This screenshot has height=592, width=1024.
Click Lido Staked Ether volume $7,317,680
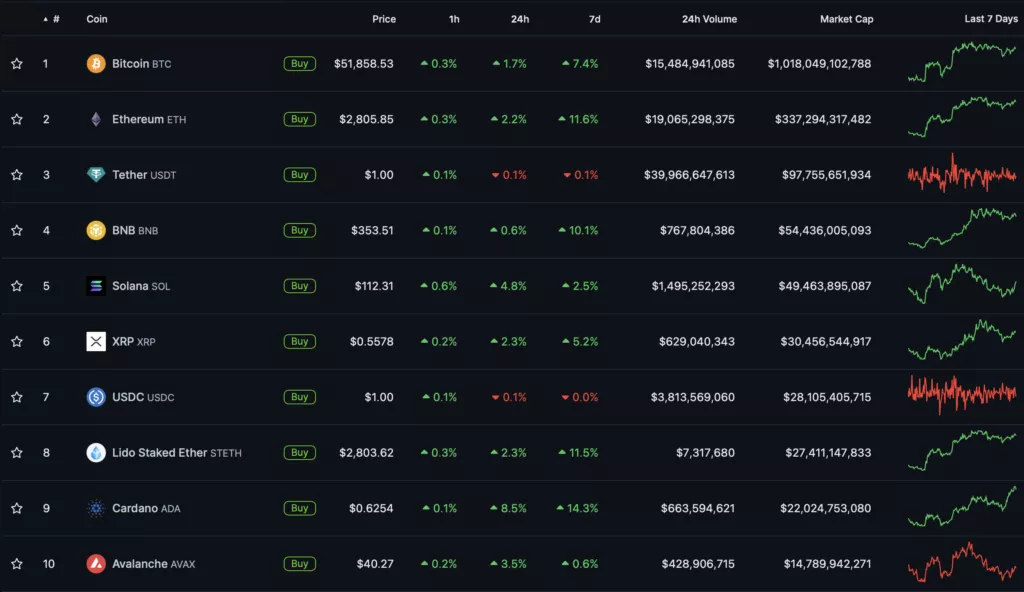pos(705,452)
